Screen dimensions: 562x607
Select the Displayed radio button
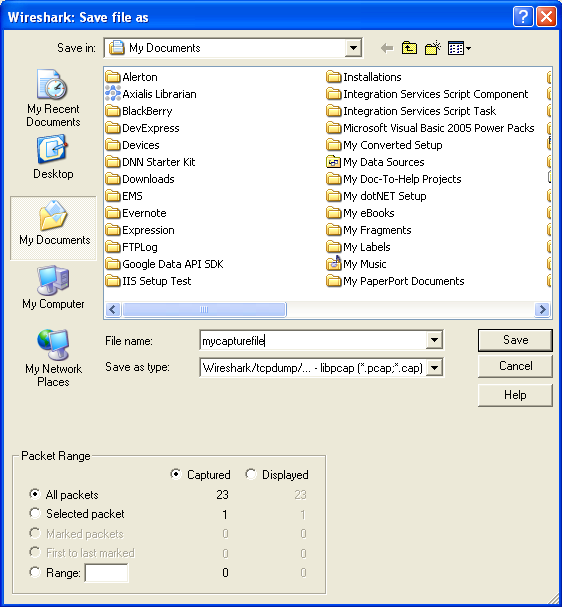point(250,474)
